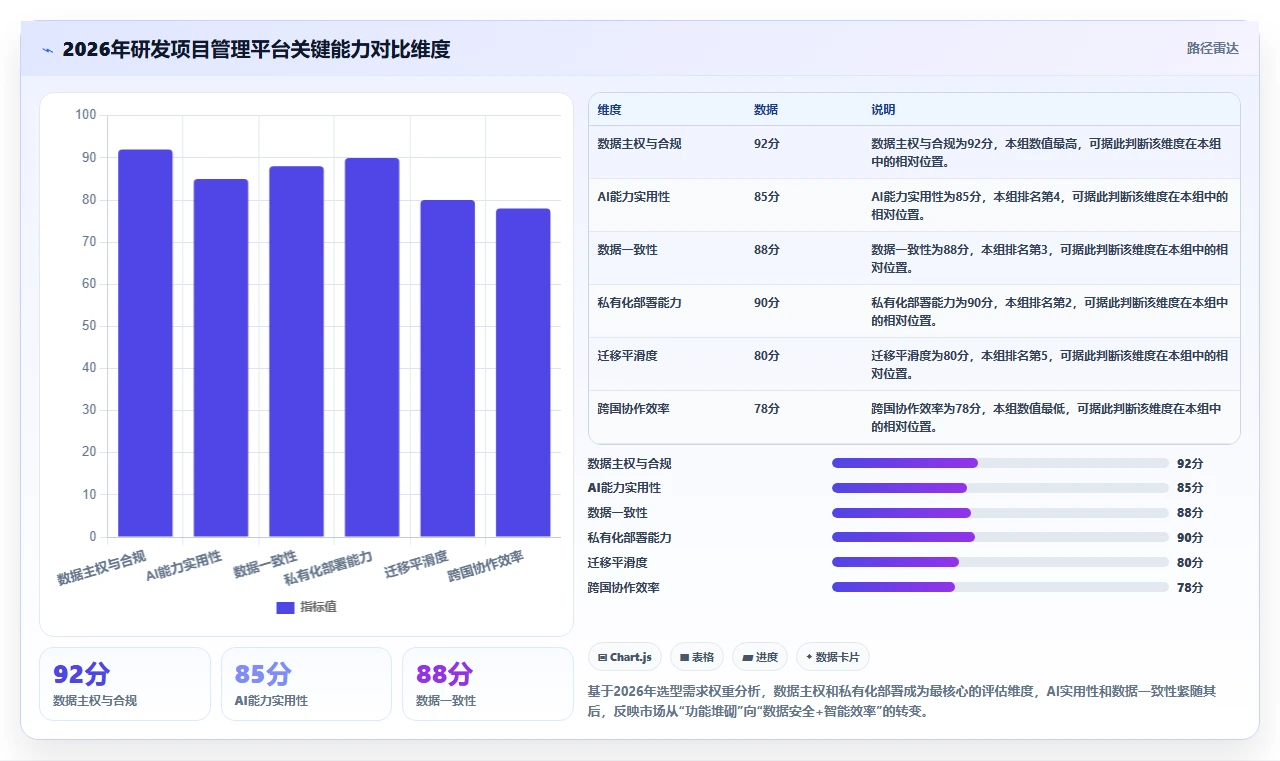The height and width of the screenshot is (761, 1280).
Task: Click the description mentioning 本组数值最高
Action: pos(1047,153)
